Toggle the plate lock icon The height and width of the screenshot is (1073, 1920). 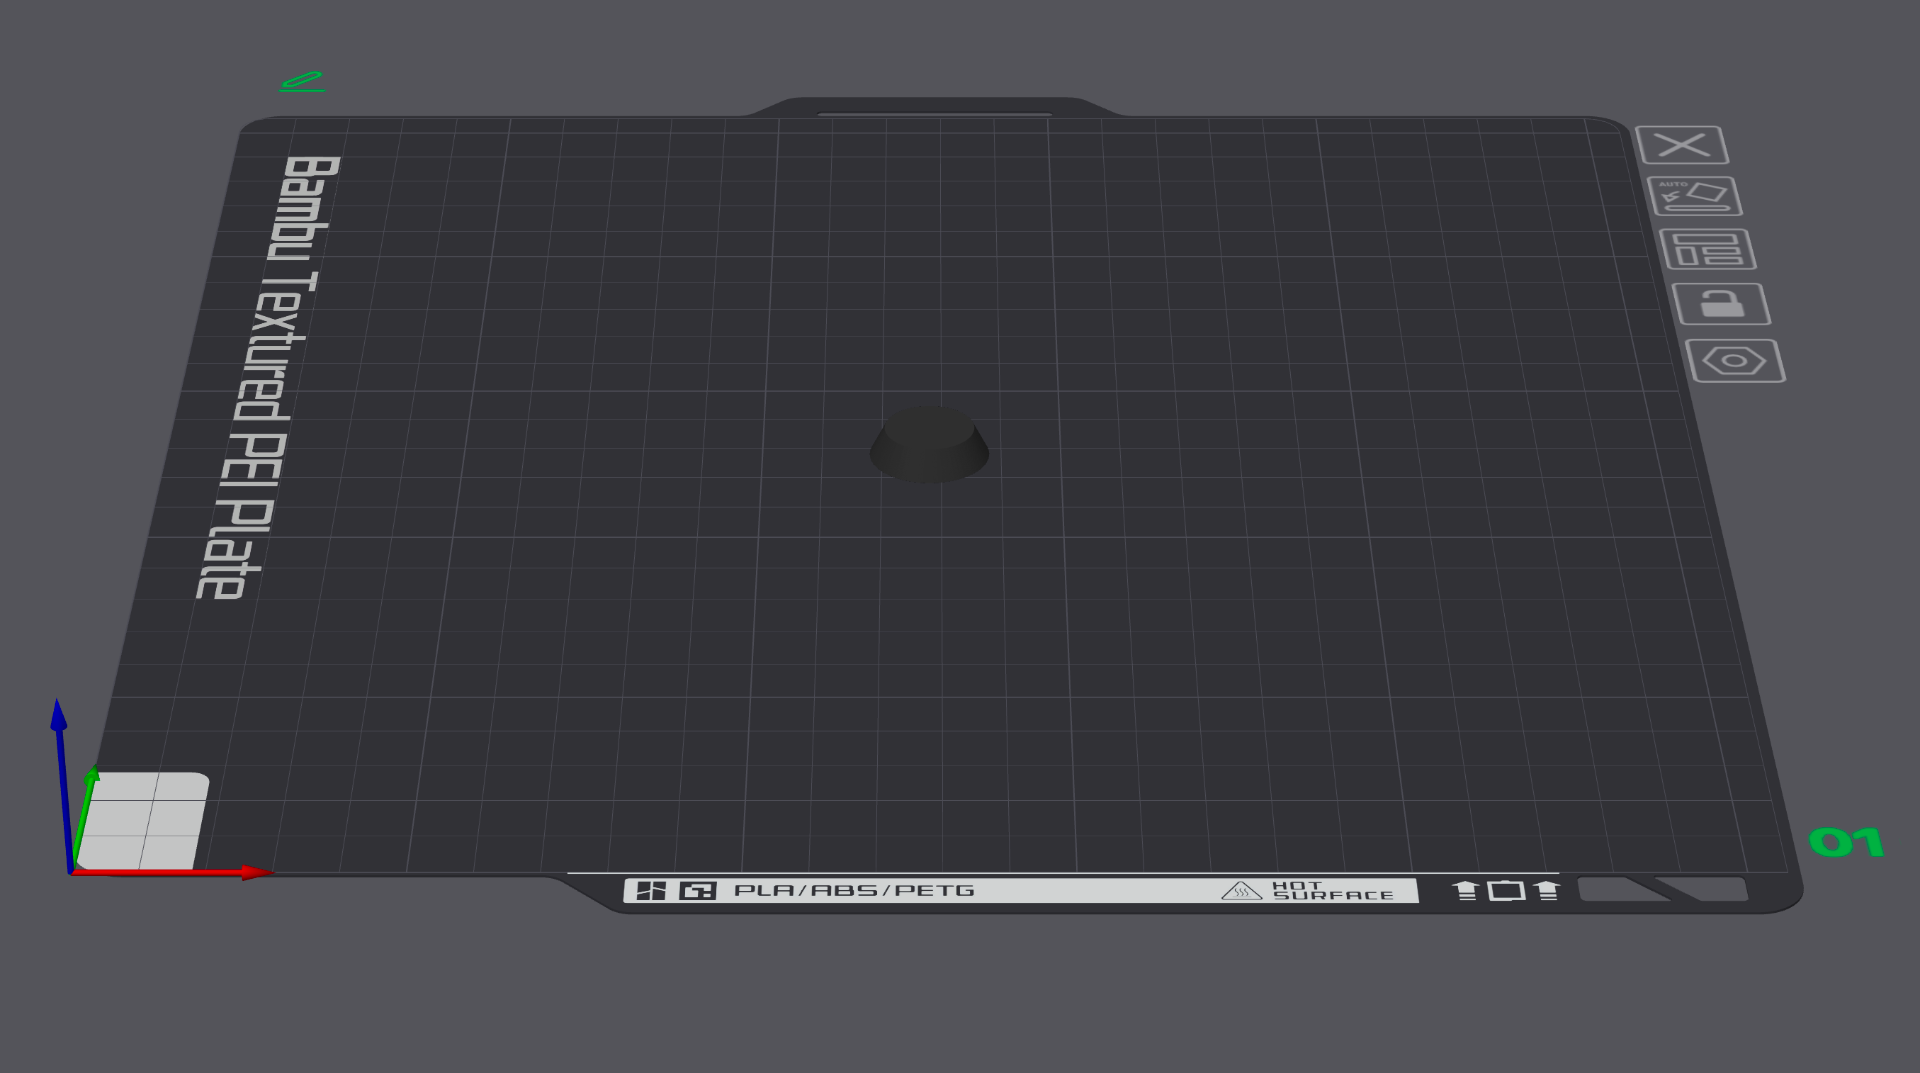pyautogui.click(x=1722, y=304)
